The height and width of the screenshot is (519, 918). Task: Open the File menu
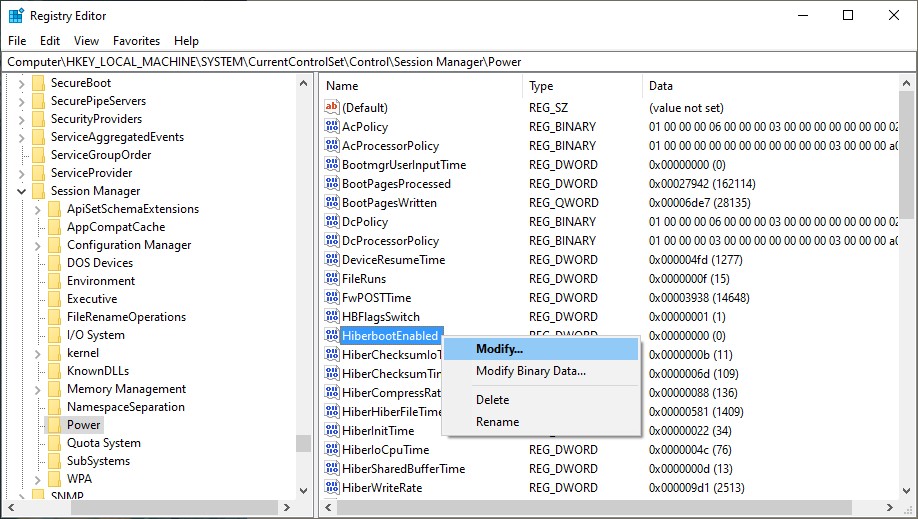click(x=17, y=40)
